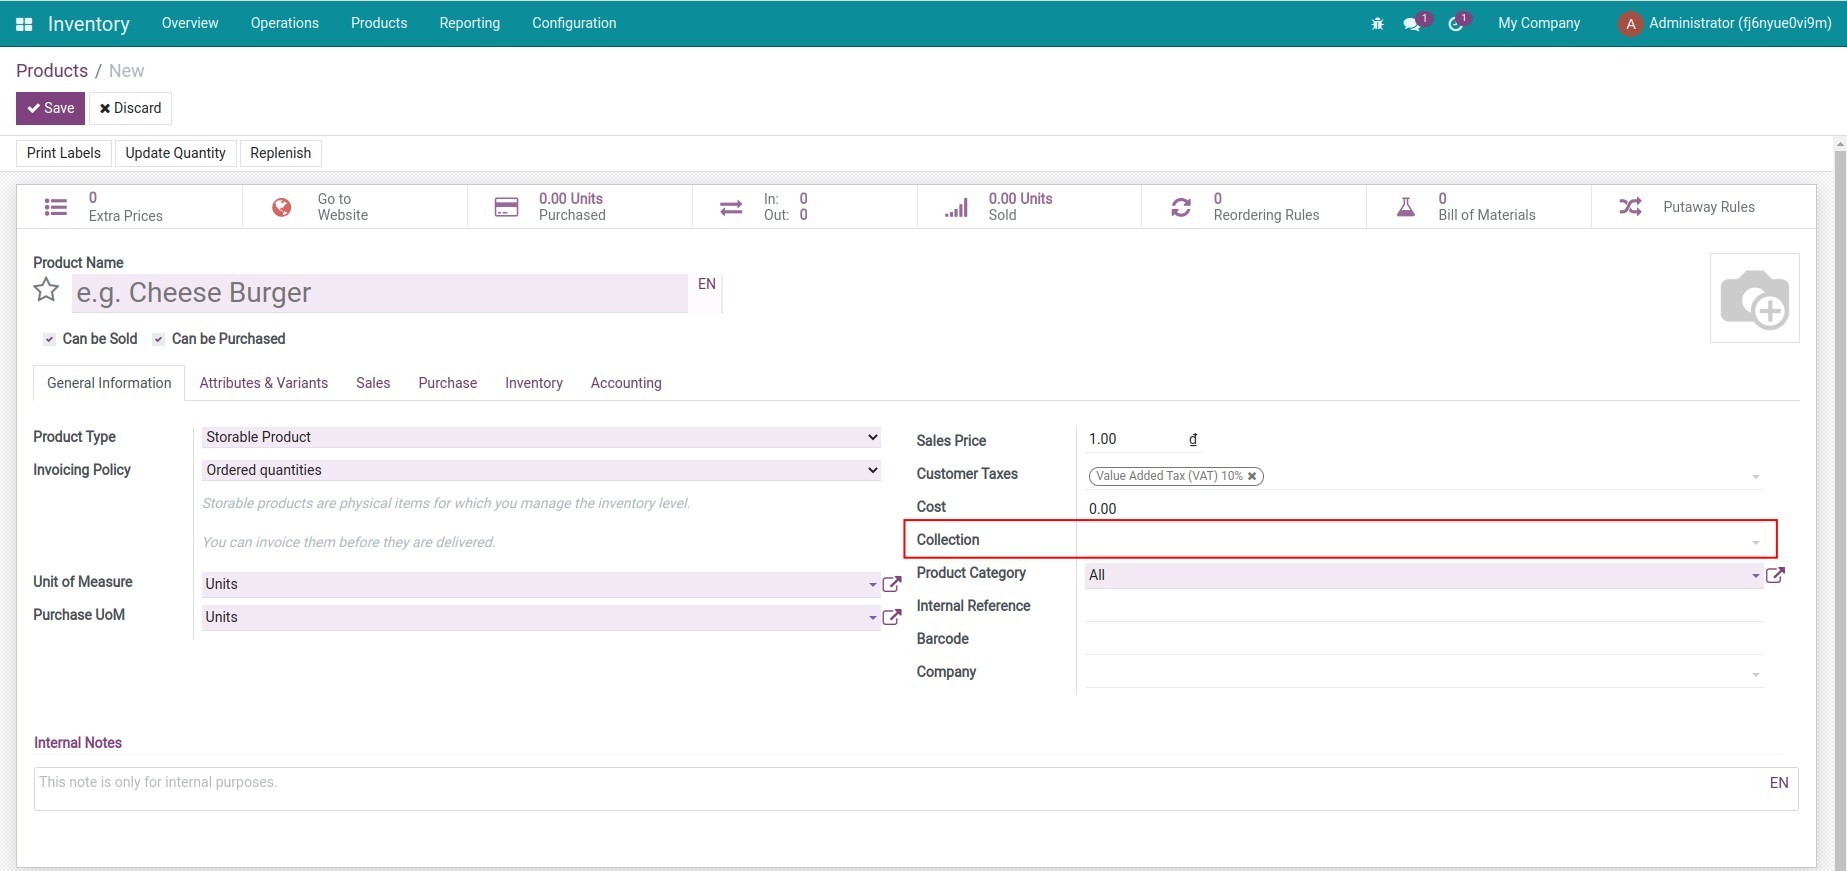Viewport: 1847px width, 871px height.
Task: Toggle the Can be Sold checkbox
Action: [49, 340]
